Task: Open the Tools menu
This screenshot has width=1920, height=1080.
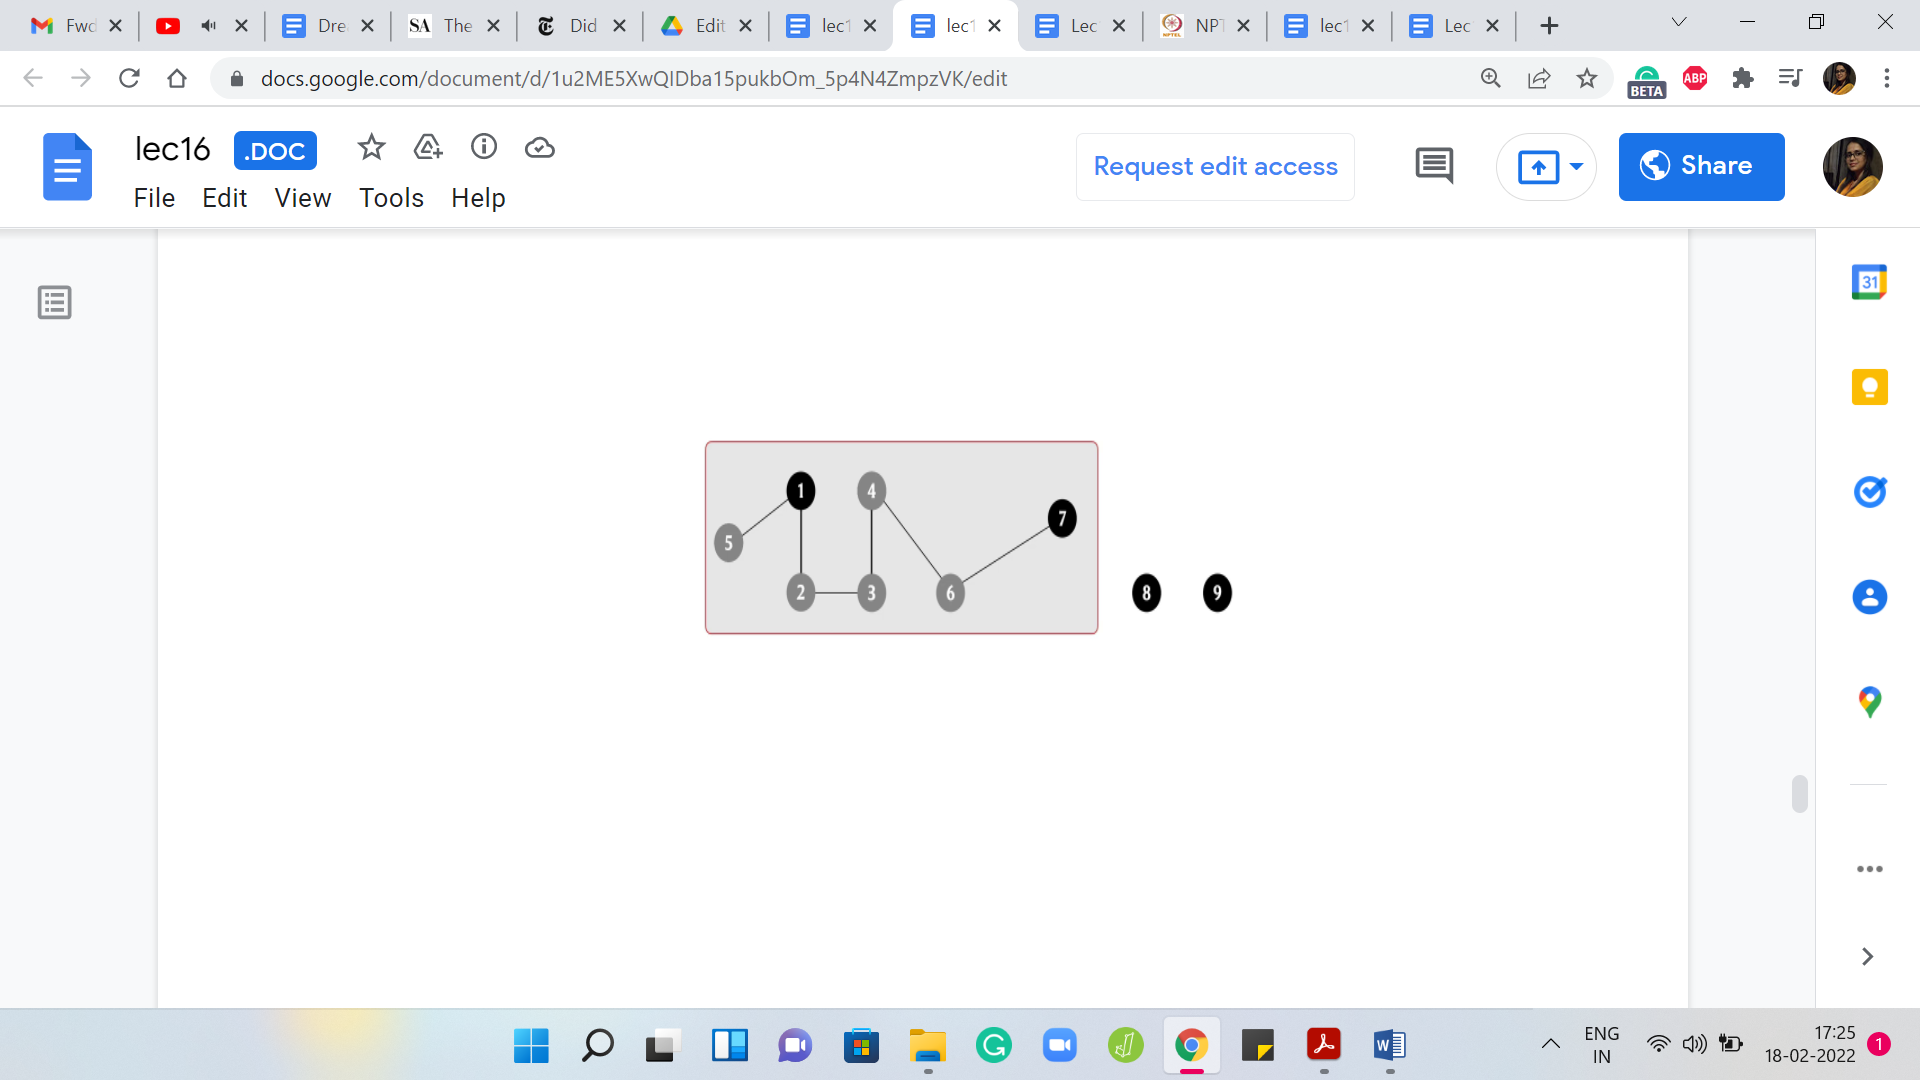Action: (x=391, y=198)
